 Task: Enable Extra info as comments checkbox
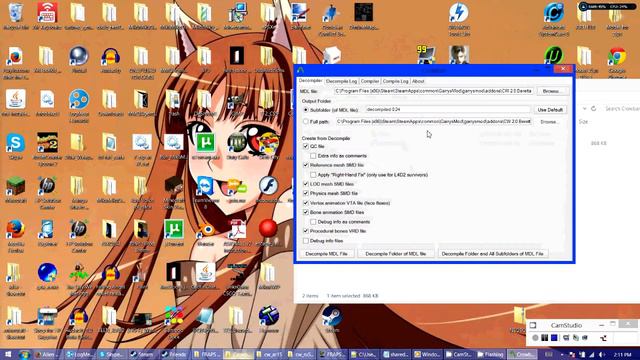pos(313,156)
